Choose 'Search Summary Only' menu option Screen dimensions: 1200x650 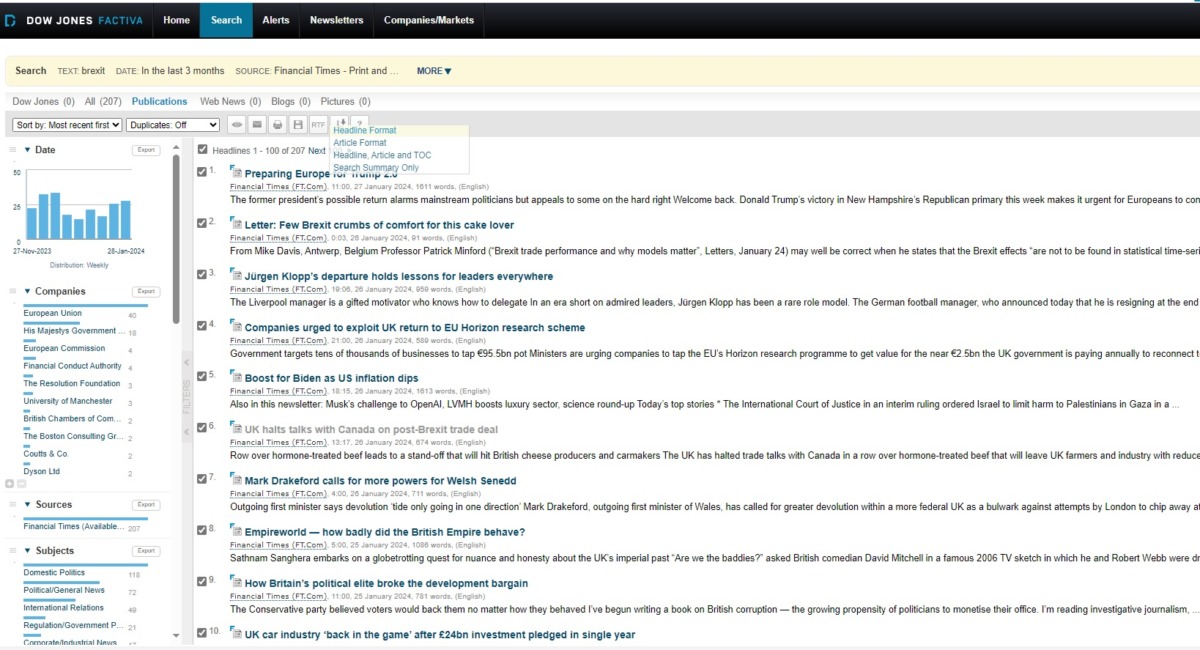tap(376, 168)
